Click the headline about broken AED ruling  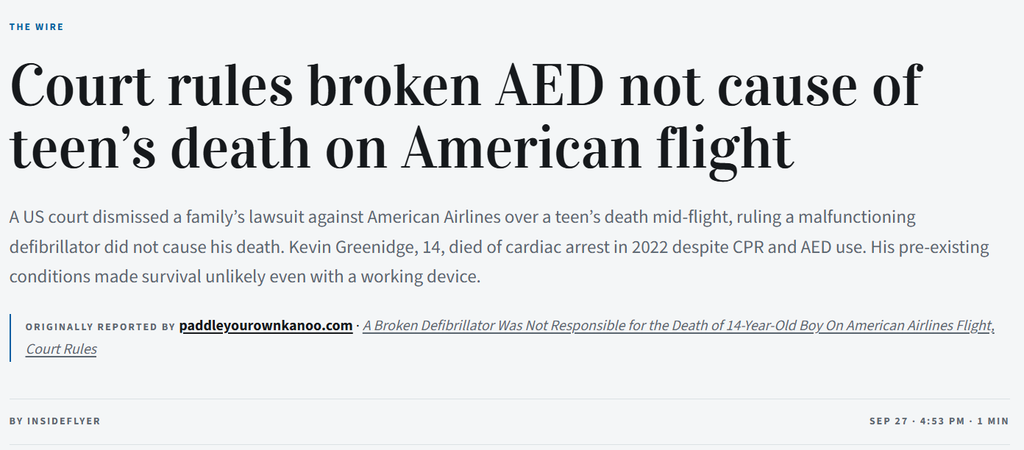point(466,116)
